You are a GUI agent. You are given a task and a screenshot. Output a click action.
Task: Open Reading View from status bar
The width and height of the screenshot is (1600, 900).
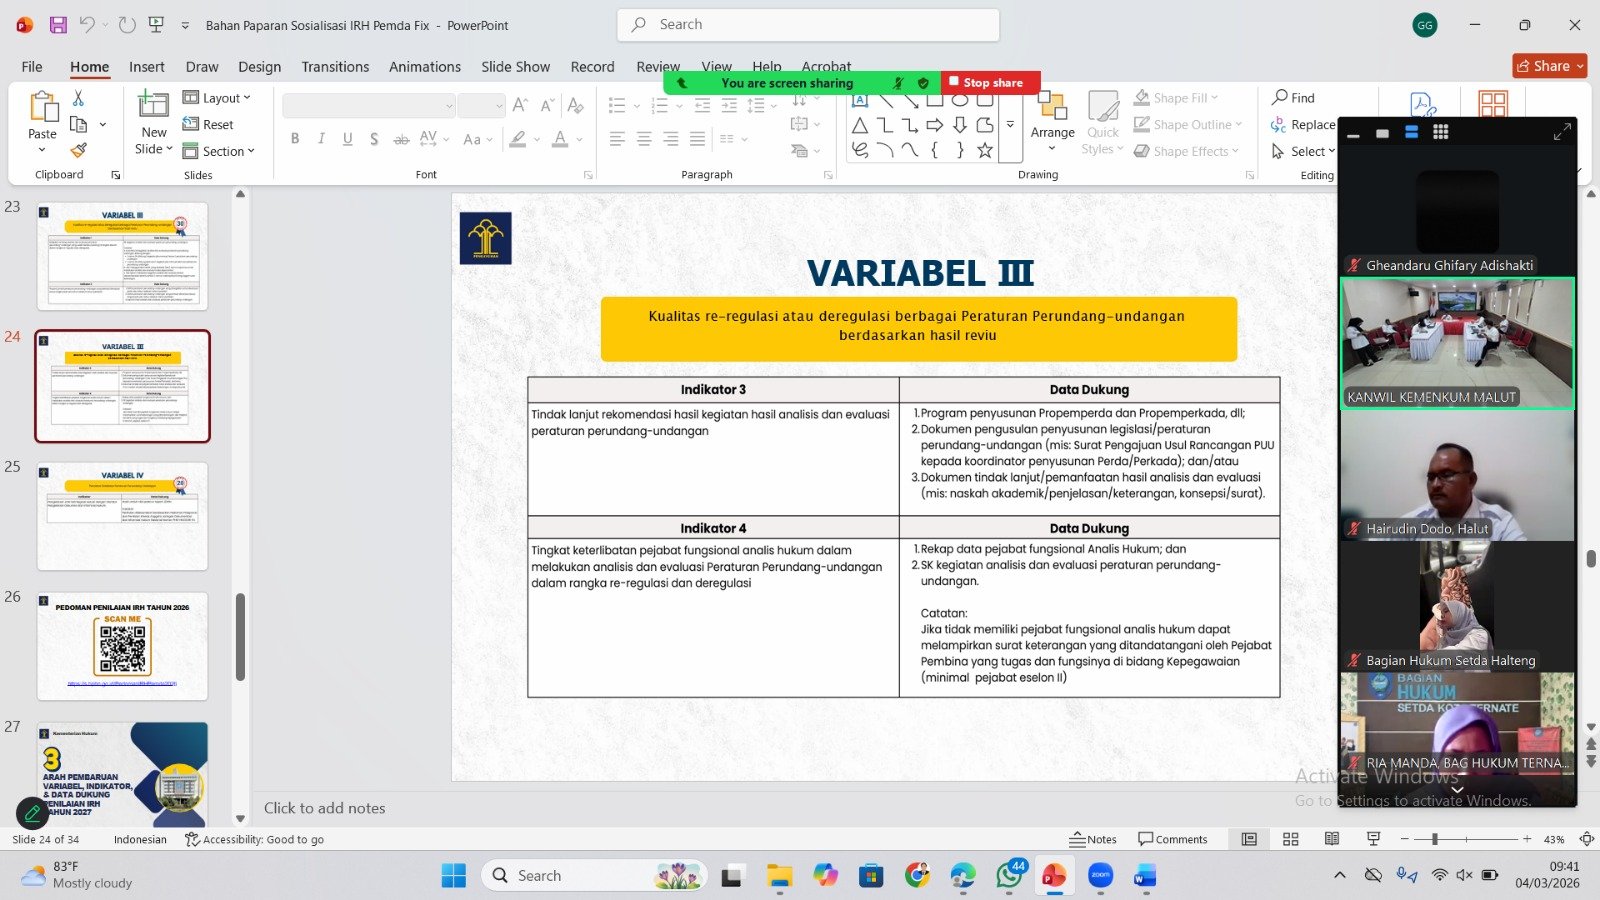[x=1332, y=839]
